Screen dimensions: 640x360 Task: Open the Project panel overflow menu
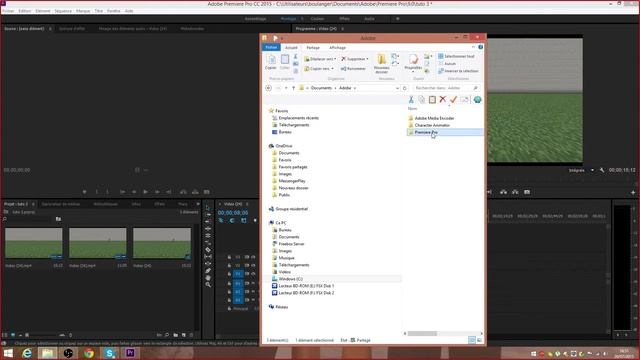tap(198, 204)
